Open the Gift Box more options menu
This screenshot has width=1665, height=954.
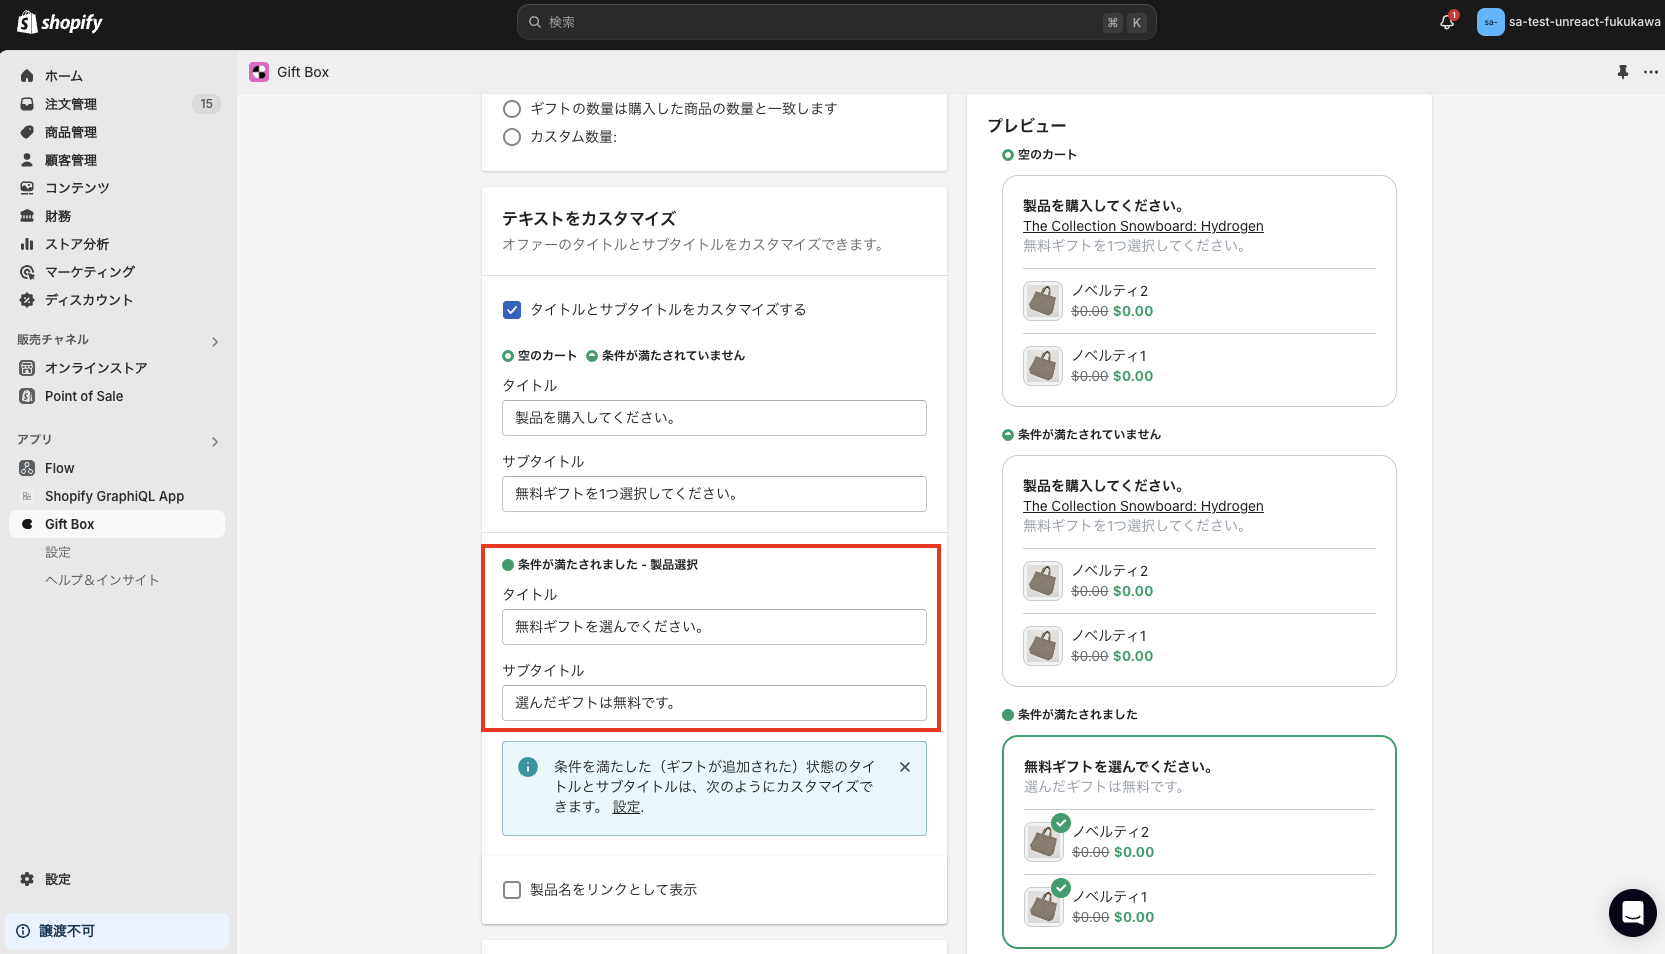click(1651, 72)
